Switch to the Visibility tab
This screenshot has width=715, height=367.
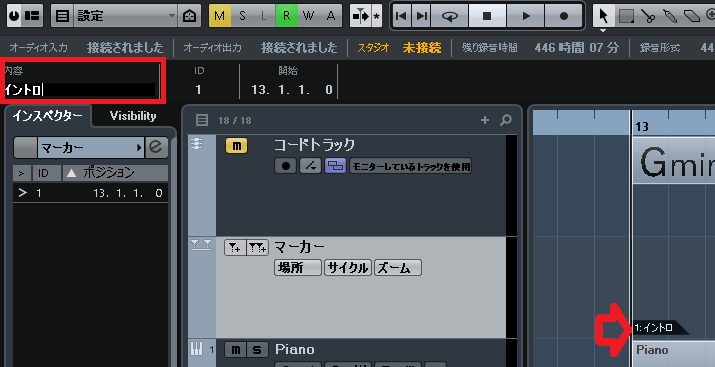133,116
